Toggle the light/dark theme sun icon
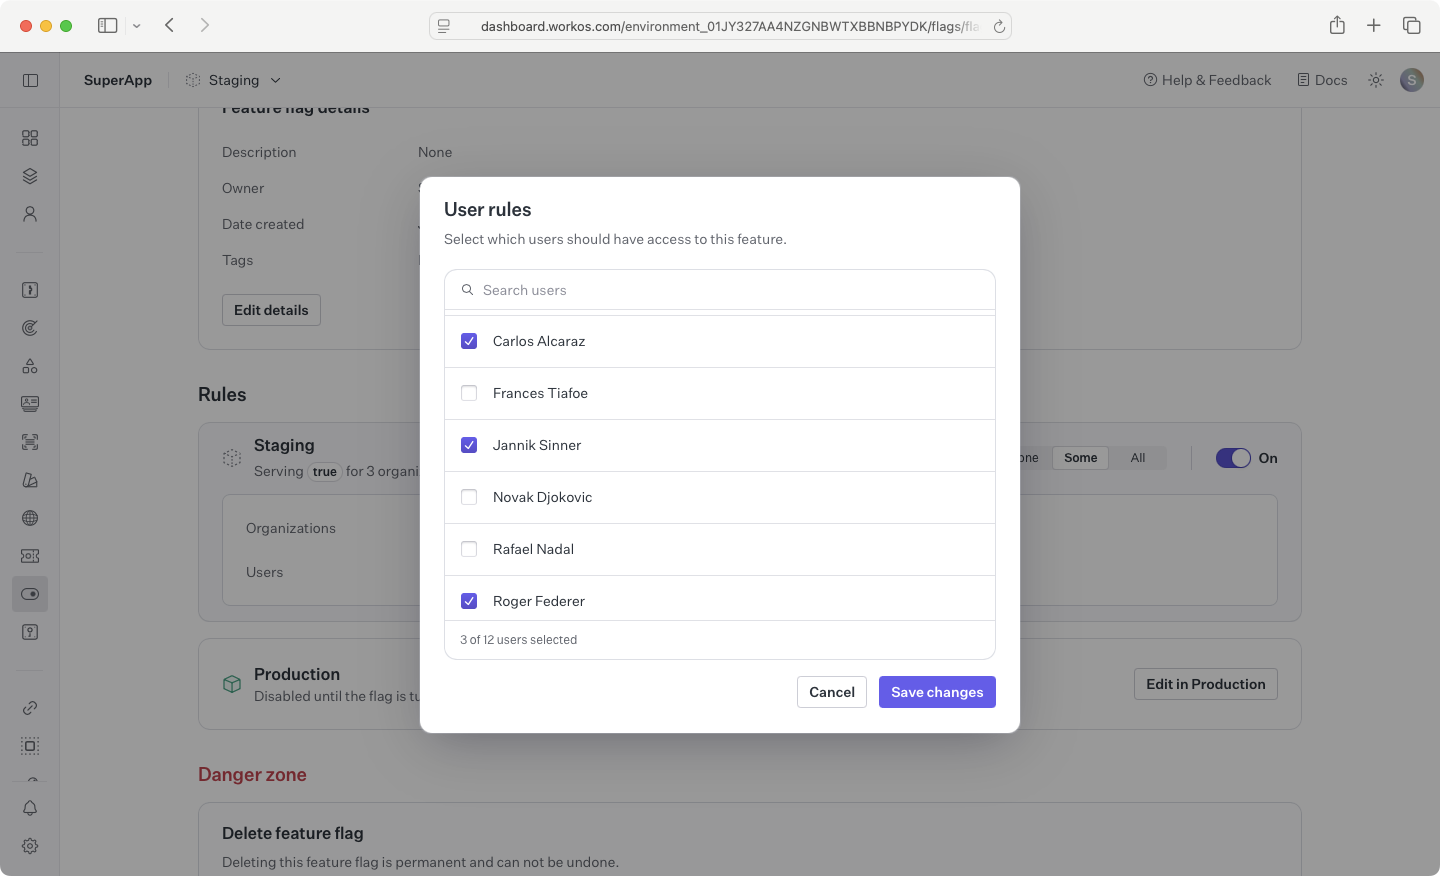The height and width of the screenshot is (876, 1440). coord(1376,80)
